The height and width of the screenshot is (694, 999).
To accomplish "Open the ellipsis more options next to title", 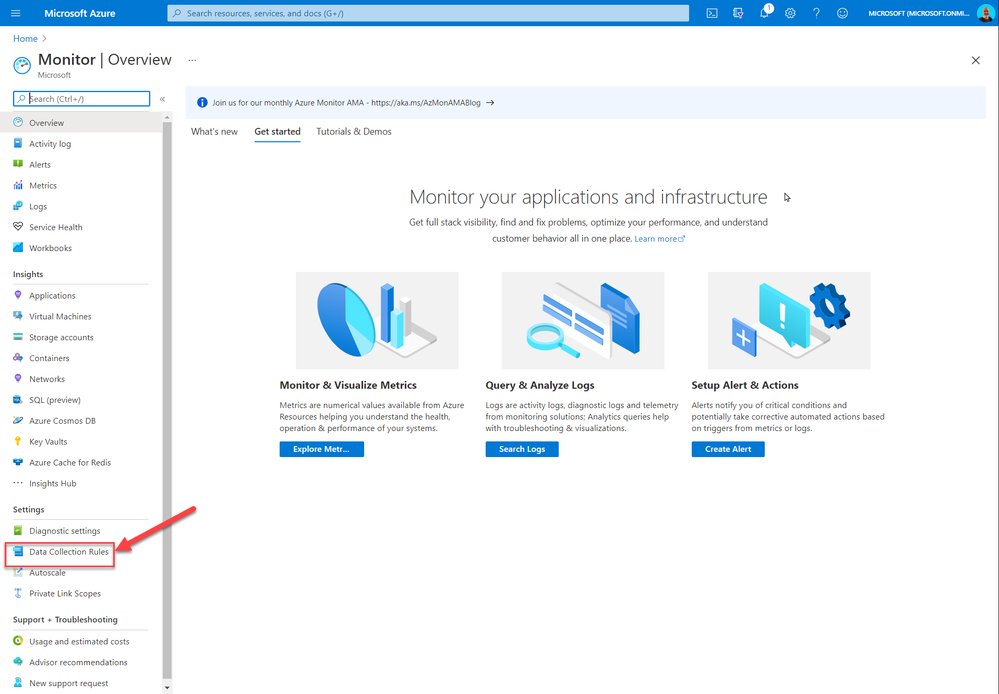I will [x=192, y=60].
